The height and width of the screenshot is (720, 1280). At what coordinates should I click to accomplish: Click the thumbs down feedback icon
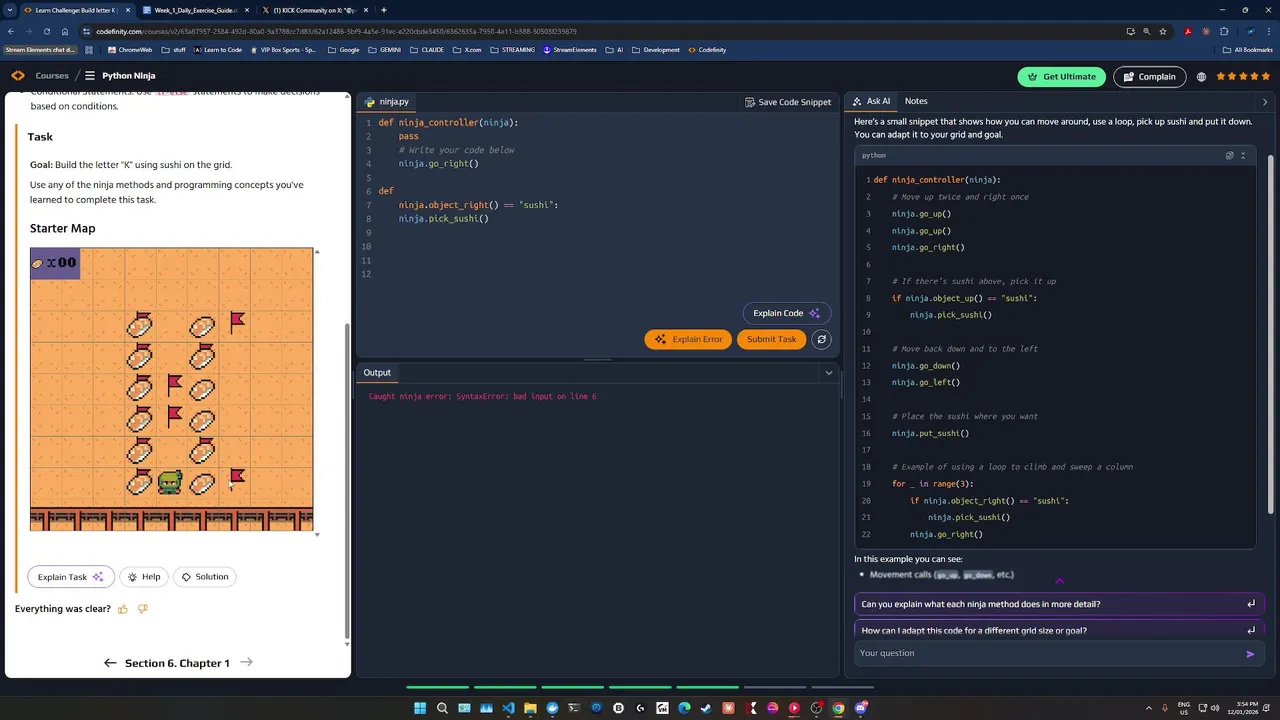tap(142, 609)
